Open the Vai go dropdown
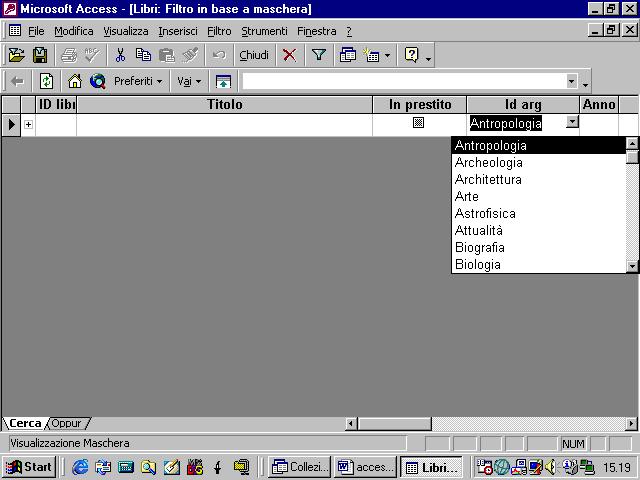640x480 pixels. tap(189, 81)
